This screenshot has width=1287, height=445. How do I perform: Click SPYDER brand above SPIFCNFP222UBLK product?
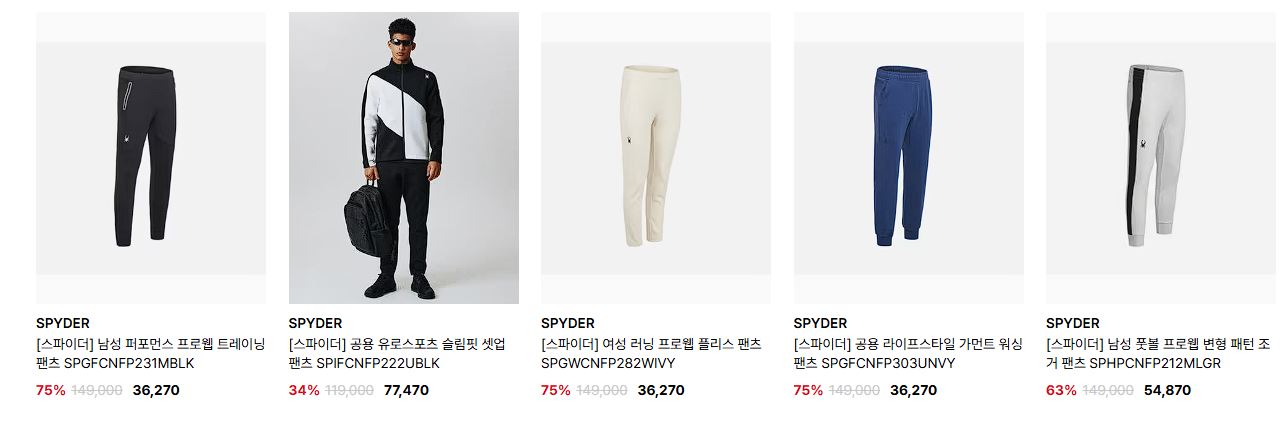316,323
